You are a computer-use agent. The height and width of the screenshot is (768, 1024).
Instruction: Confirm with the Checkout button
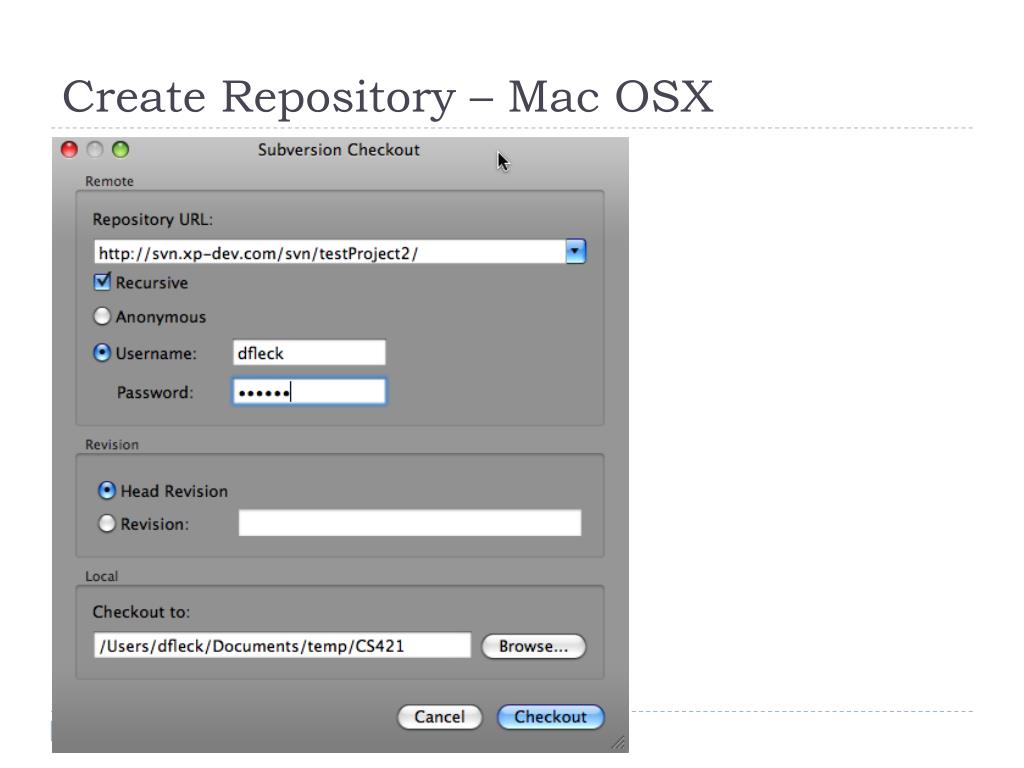pyautogui.click(x=551, y=717)
